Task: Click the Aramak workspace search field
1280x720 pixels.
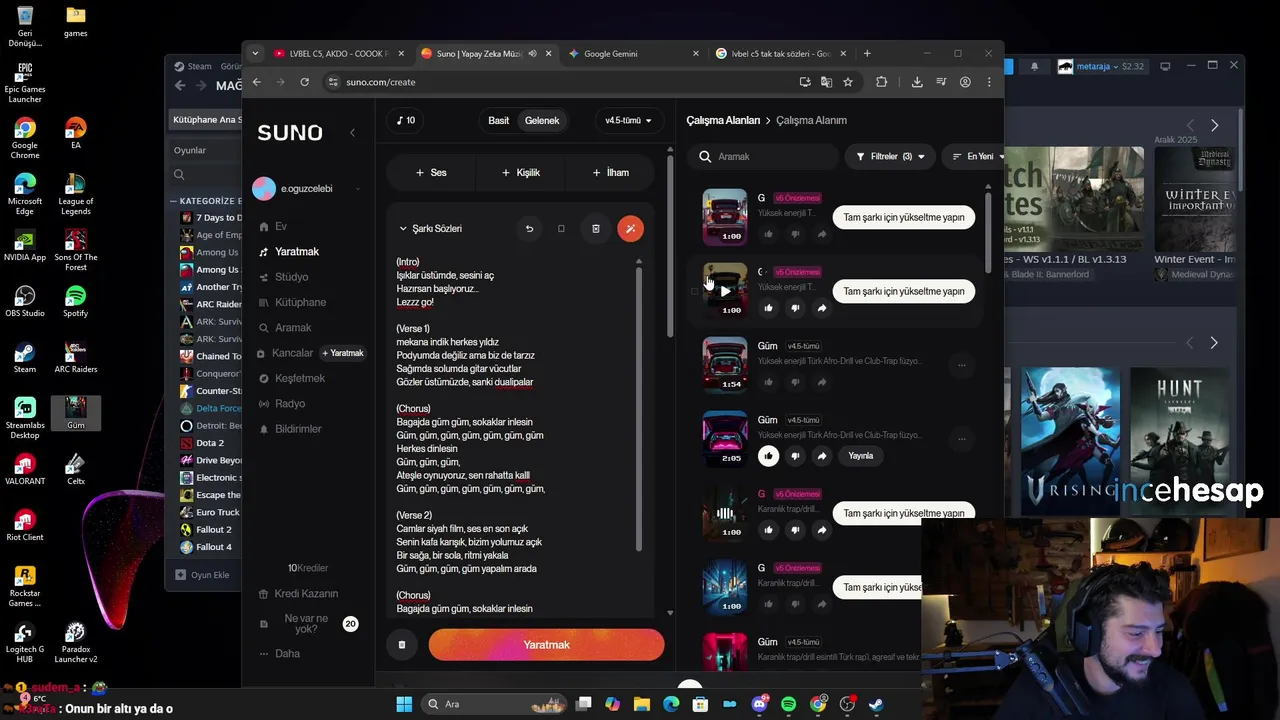Action: click(x=762, y=156)
